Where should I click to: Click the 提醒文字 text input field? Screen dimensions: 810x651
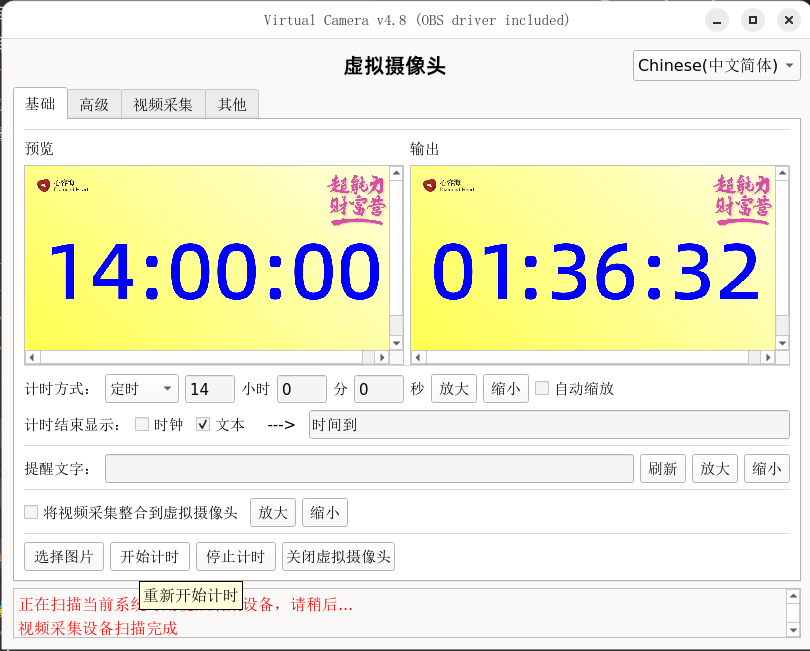(369, 468)
